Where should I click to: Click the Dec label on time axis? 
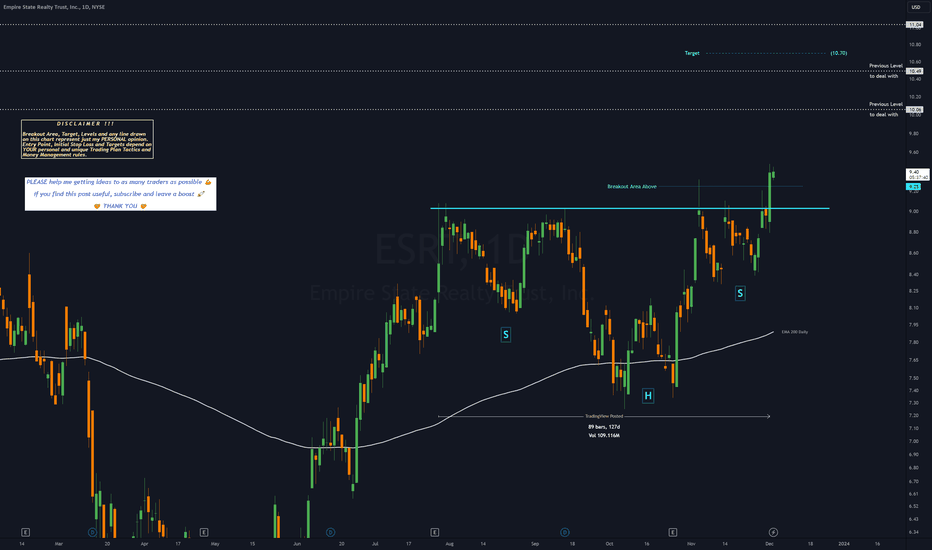coord(769,543)
